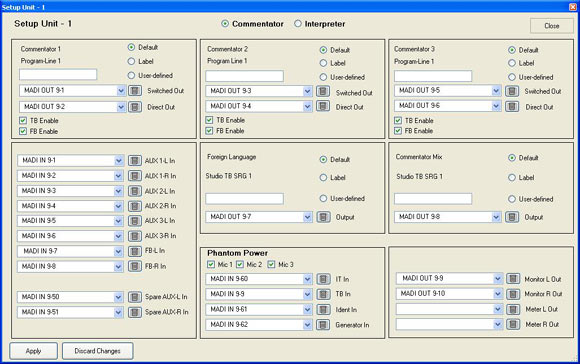Click the icon button next to AUX 3-R In
This screenshot has width=580, height=364.
click(x=135, y=236)
